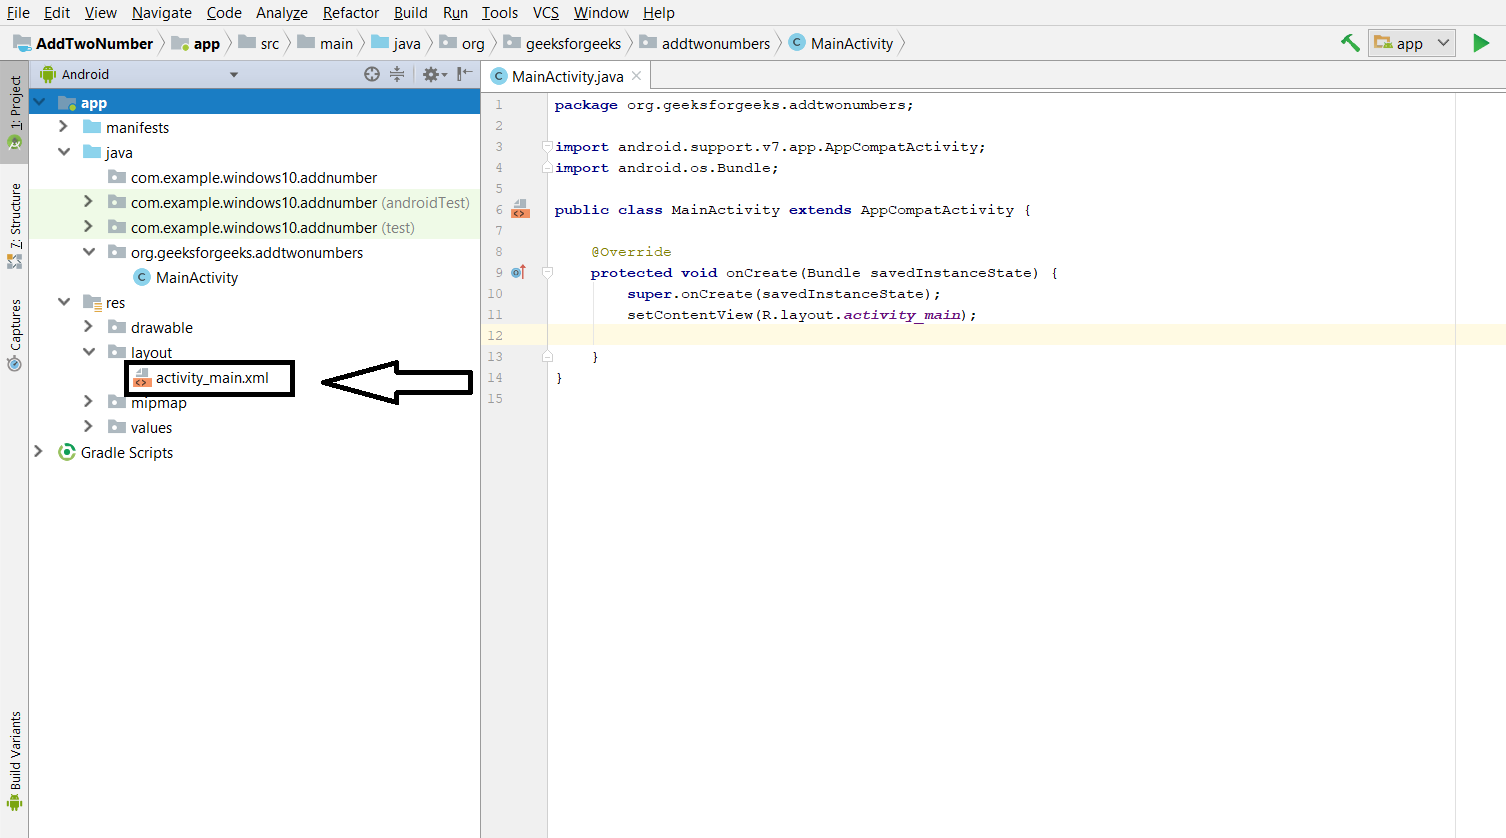The image size is (1506, 838).
Task: Open project panel settings gear icon
Action: click(432, 74)
